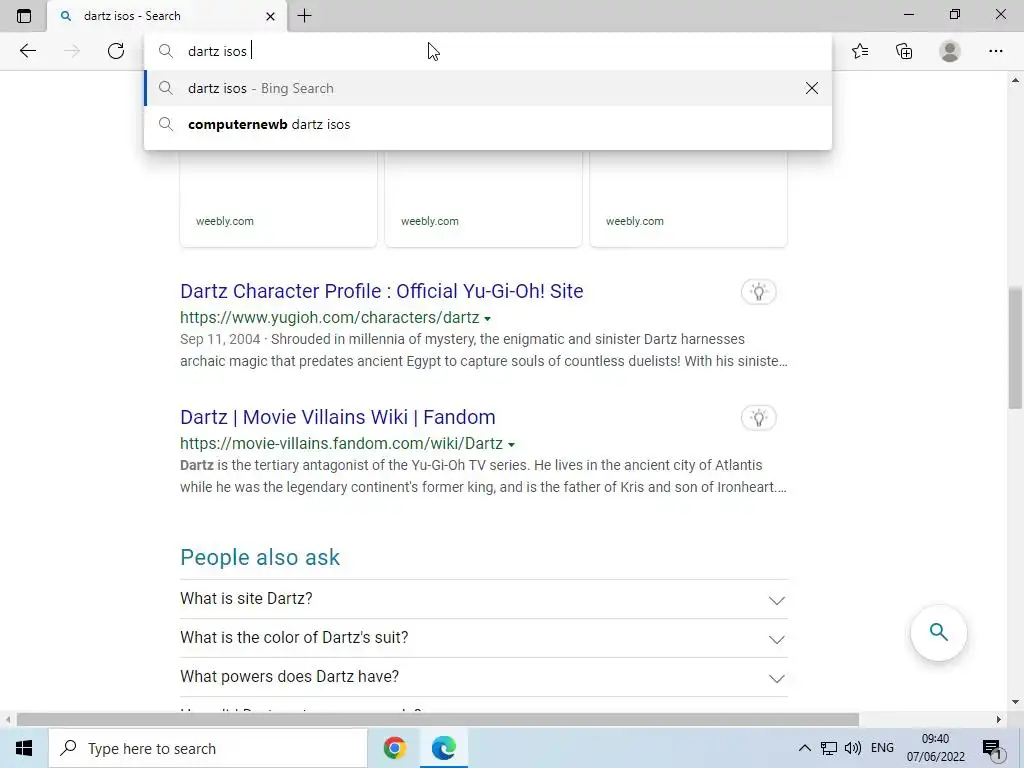1024x768 pixels.
Task: Open the middle weebly.com image card
Action: coord(483,199)
